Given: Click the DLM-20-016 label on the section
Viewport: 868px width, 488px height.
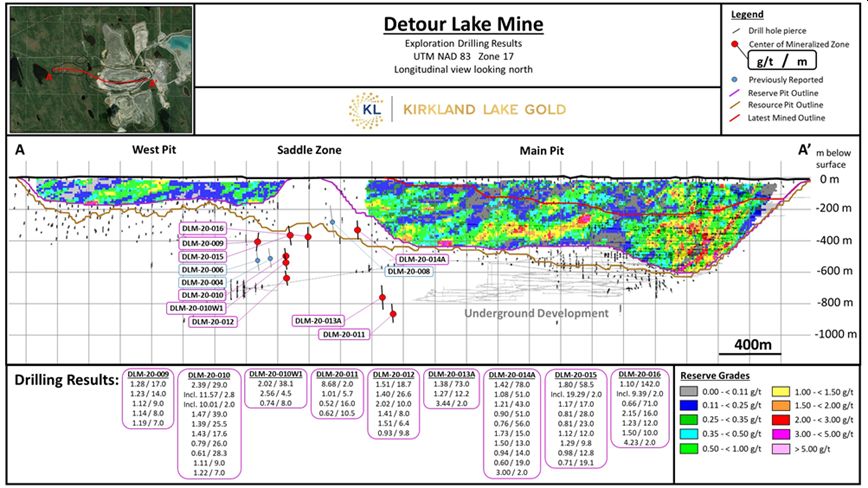Looking at the screenshot, I should (x=203, y=229).
